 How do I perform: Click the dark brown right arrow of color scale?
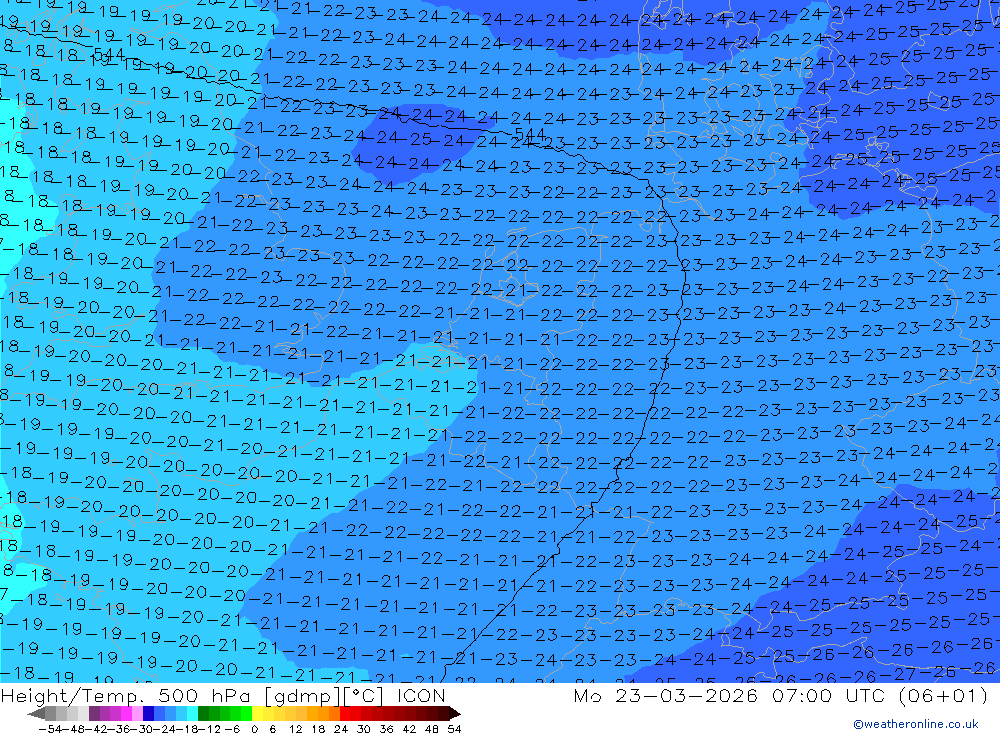[455, 714]
